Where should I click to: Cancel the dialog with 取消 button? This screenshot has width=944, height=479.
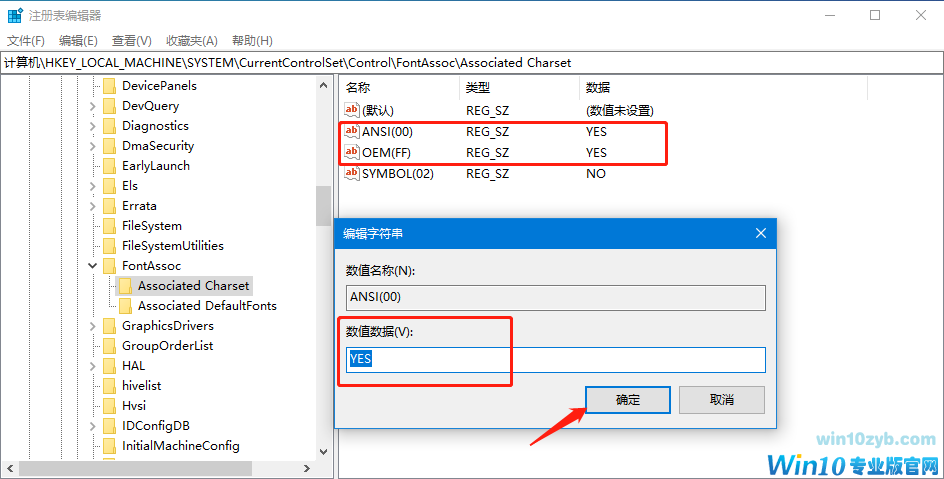pyautogui.click(x=721, y=400)
